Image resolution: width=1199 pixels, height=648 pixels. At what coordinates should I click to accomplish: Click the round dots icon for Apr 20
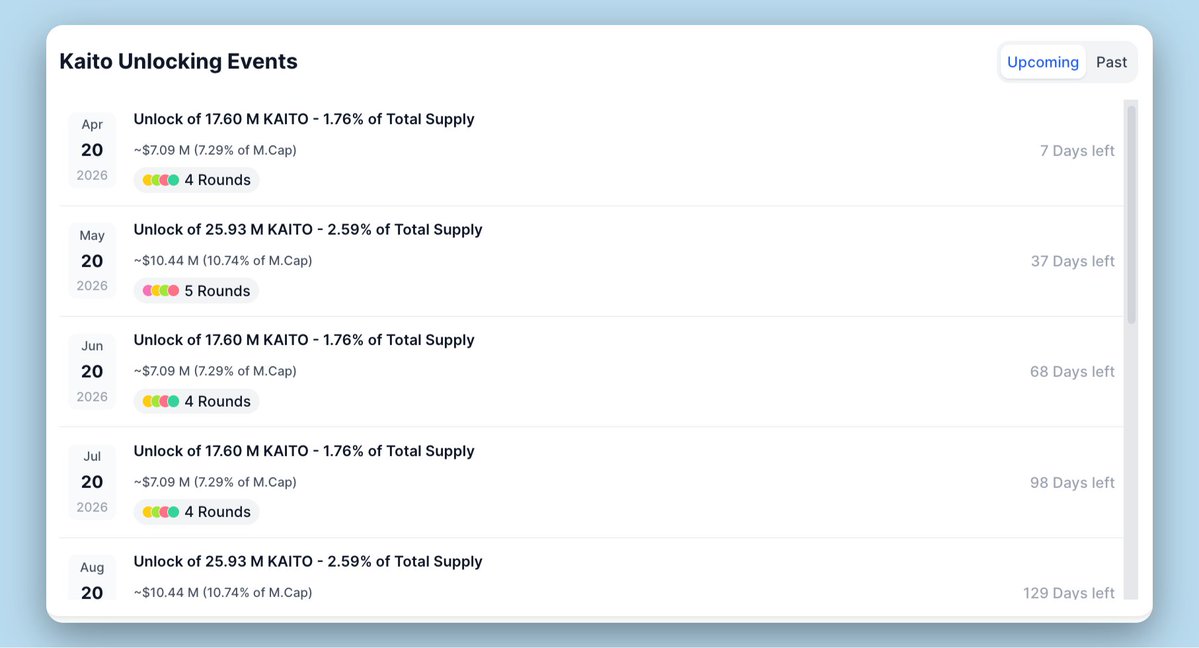click(161, 180)
